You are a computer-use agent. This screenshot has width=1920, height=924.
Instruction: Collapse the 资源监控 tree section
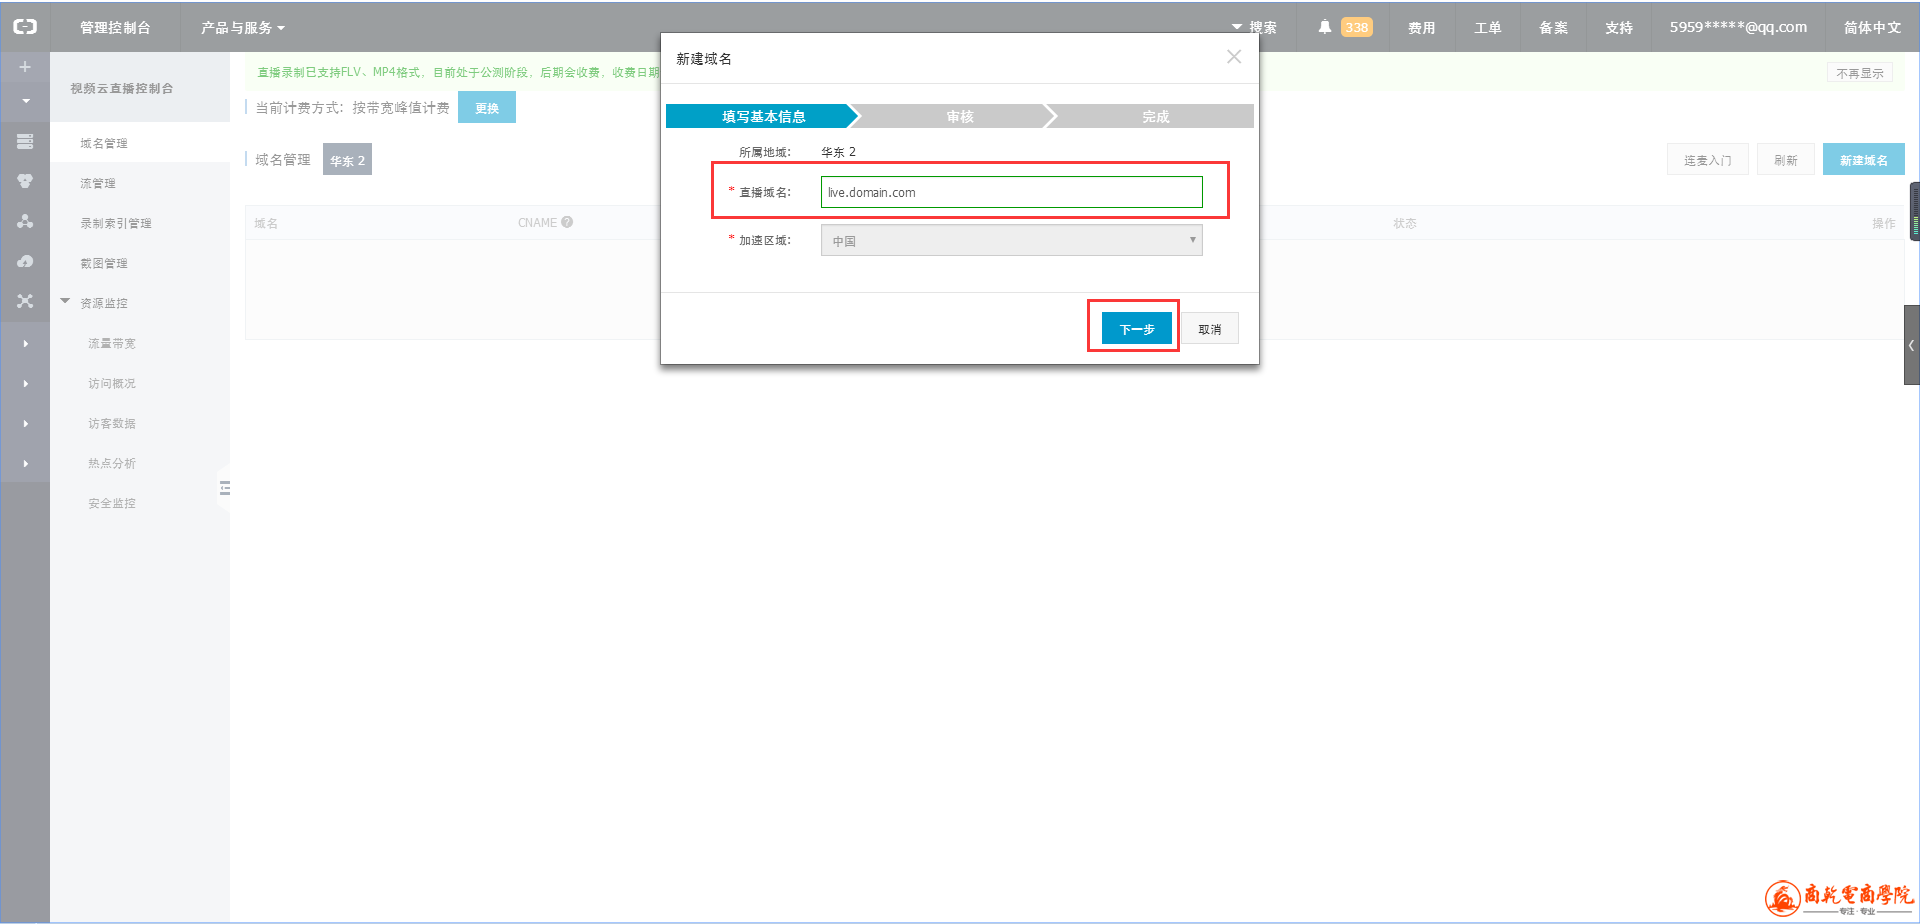pos(65,301)
